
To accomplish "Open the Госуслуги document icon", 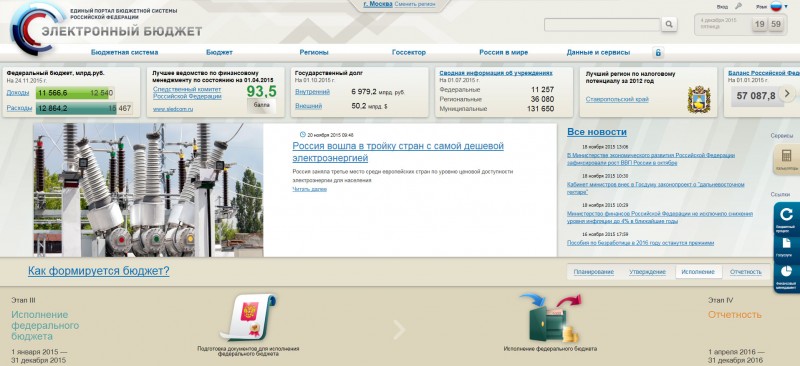I will pyautogui.click(x=786, y=248).
